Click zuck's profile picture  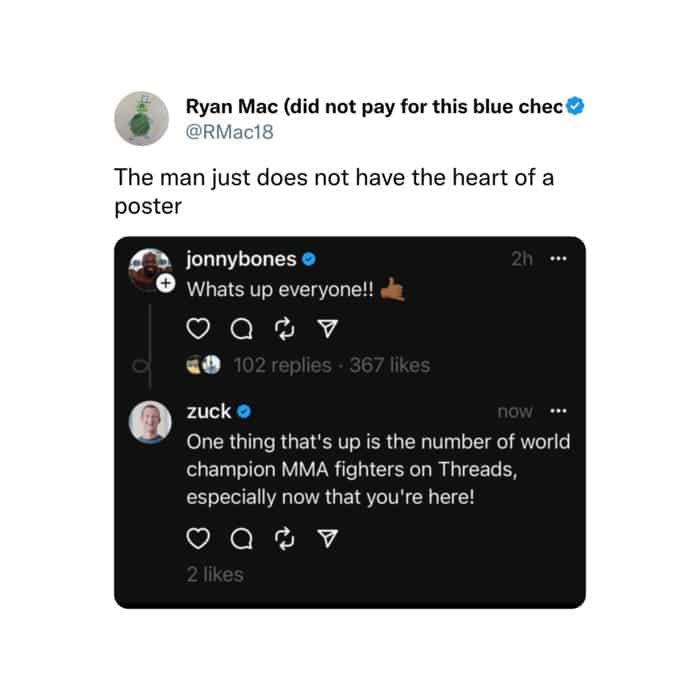coord(151,422)
